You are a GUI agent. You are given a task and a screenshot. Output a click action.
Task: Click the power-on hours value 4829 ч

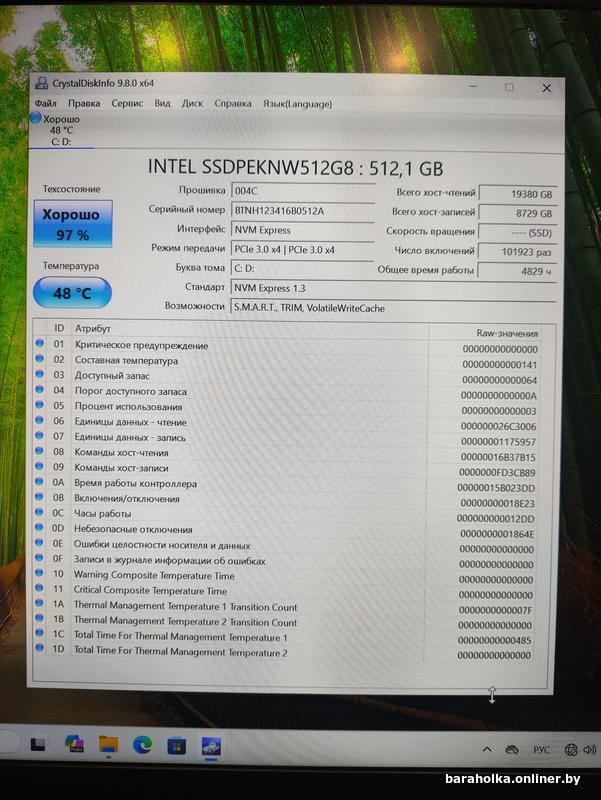[x=517, y=271]
